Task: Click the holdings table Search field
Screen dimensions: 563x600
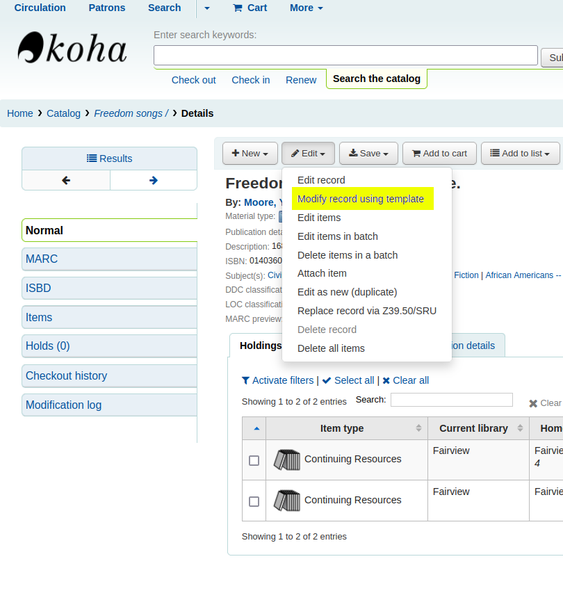Action: tap(452, 400)
